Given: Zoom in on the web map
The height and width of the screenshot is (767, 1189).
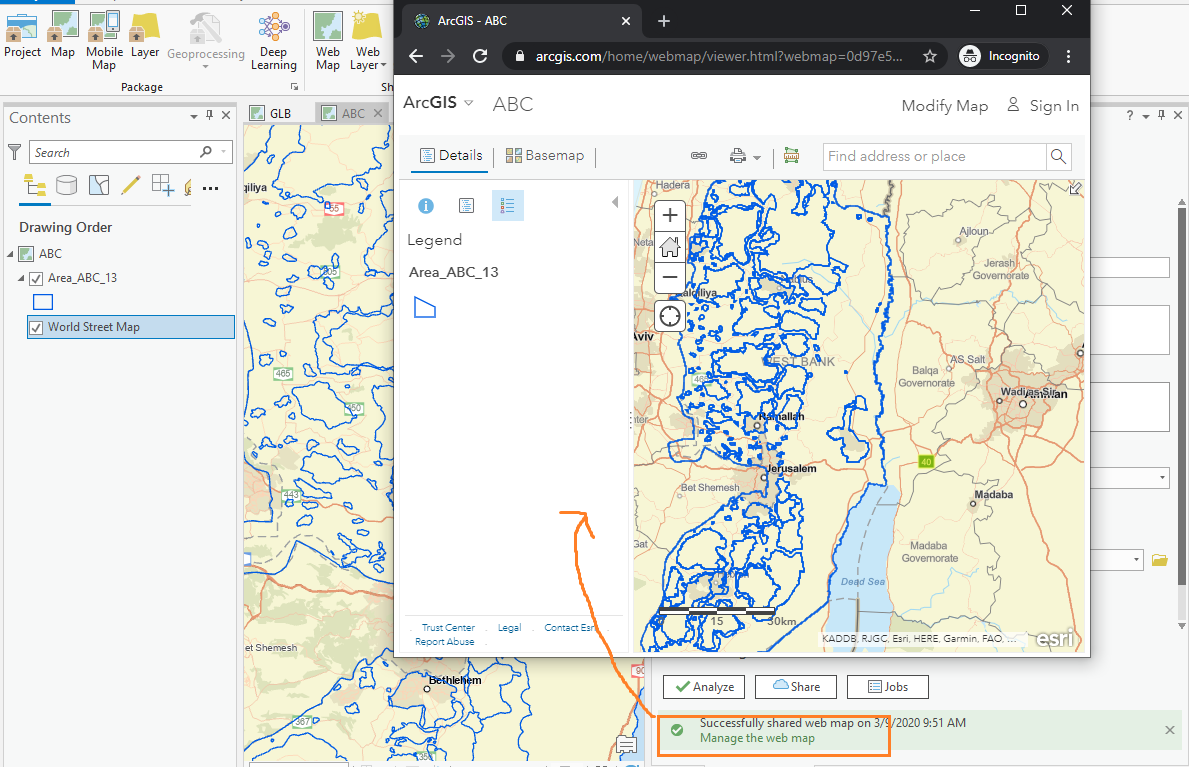Looking at the screenshot, I should coord(670,216).
